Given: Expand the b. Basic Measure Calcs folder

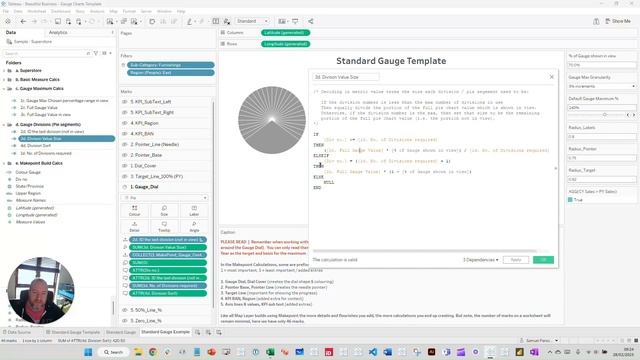Looking at the screenshot, I should (x=4, y=80).
